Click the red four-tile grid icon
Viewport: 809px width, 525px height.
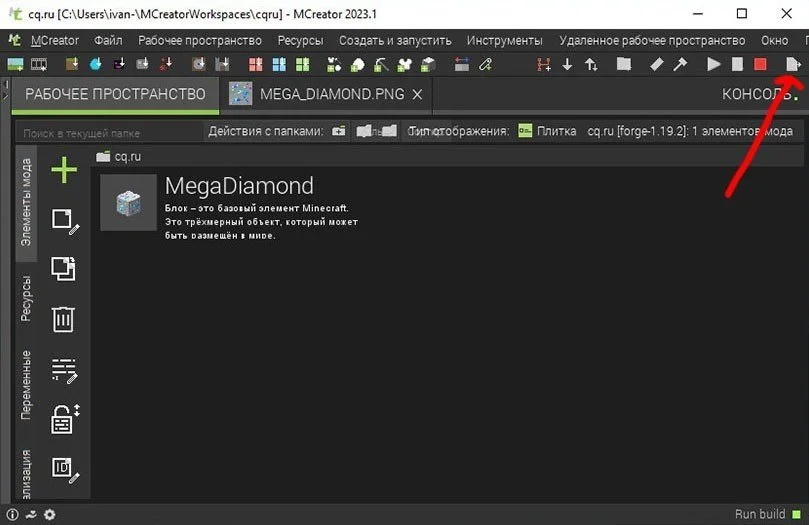255,64
